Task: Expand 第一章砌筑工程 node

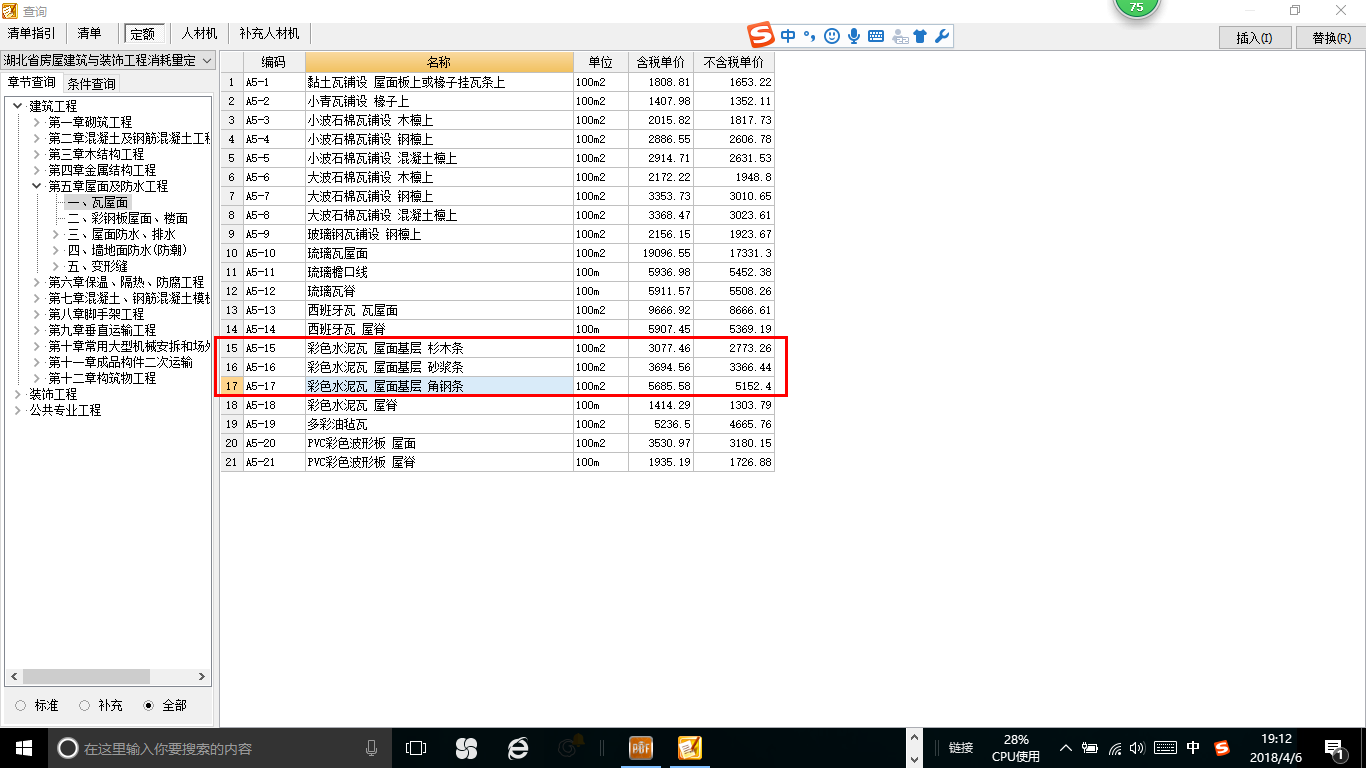Action: (x=37, y=122)
